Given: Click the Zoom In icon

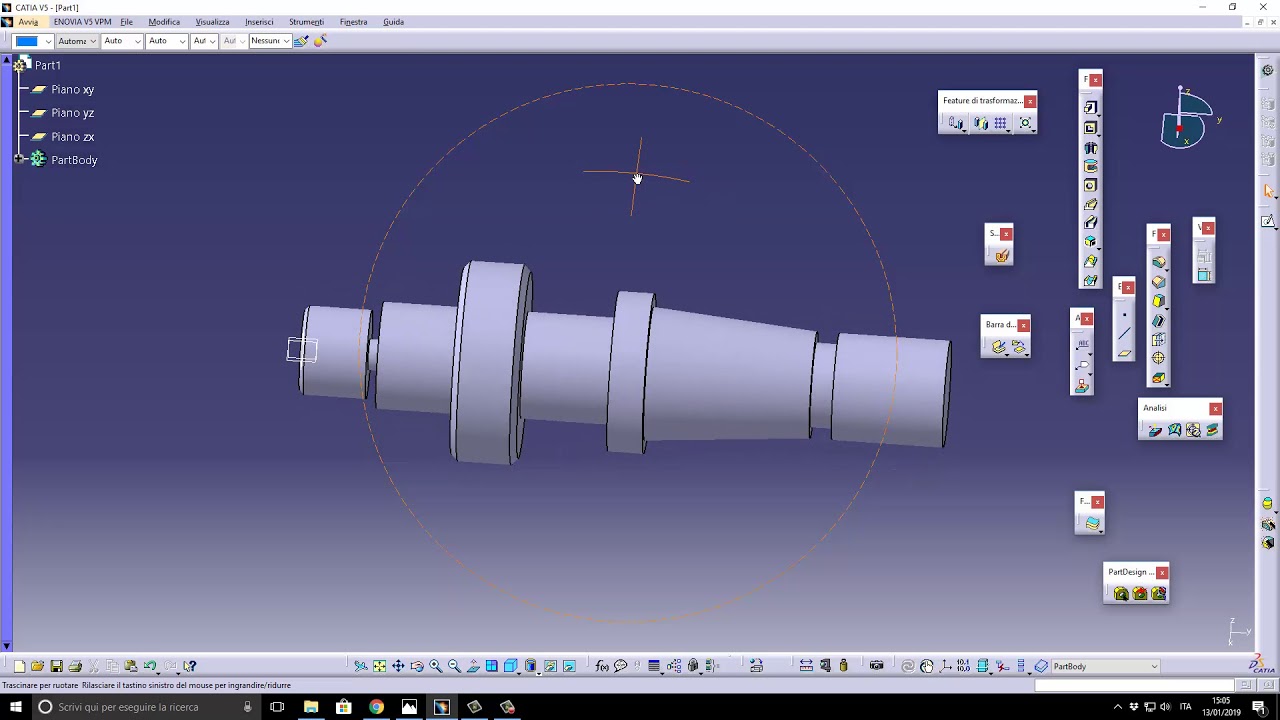Looking at the screenshot, I should click(436, 666).
